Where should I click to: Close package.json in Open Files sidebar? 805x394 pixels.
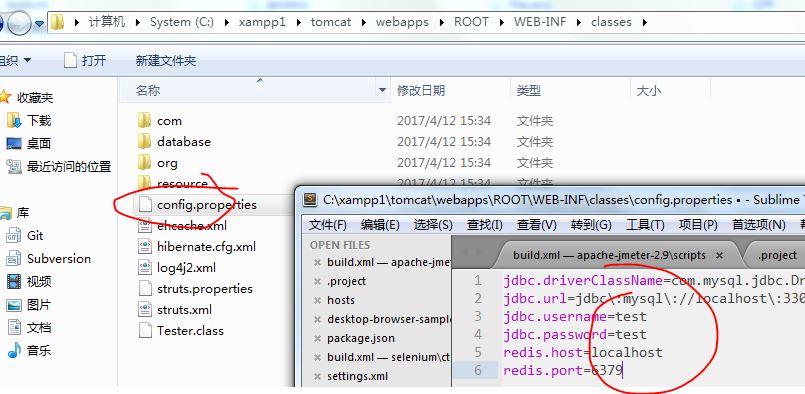coord(317,339)
